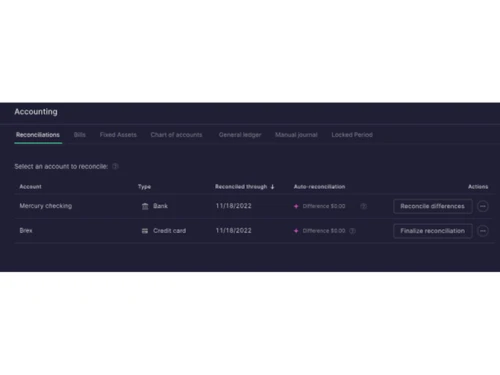Open the Fixed Assets tab

pyautogui.click(x=118, y=135)
